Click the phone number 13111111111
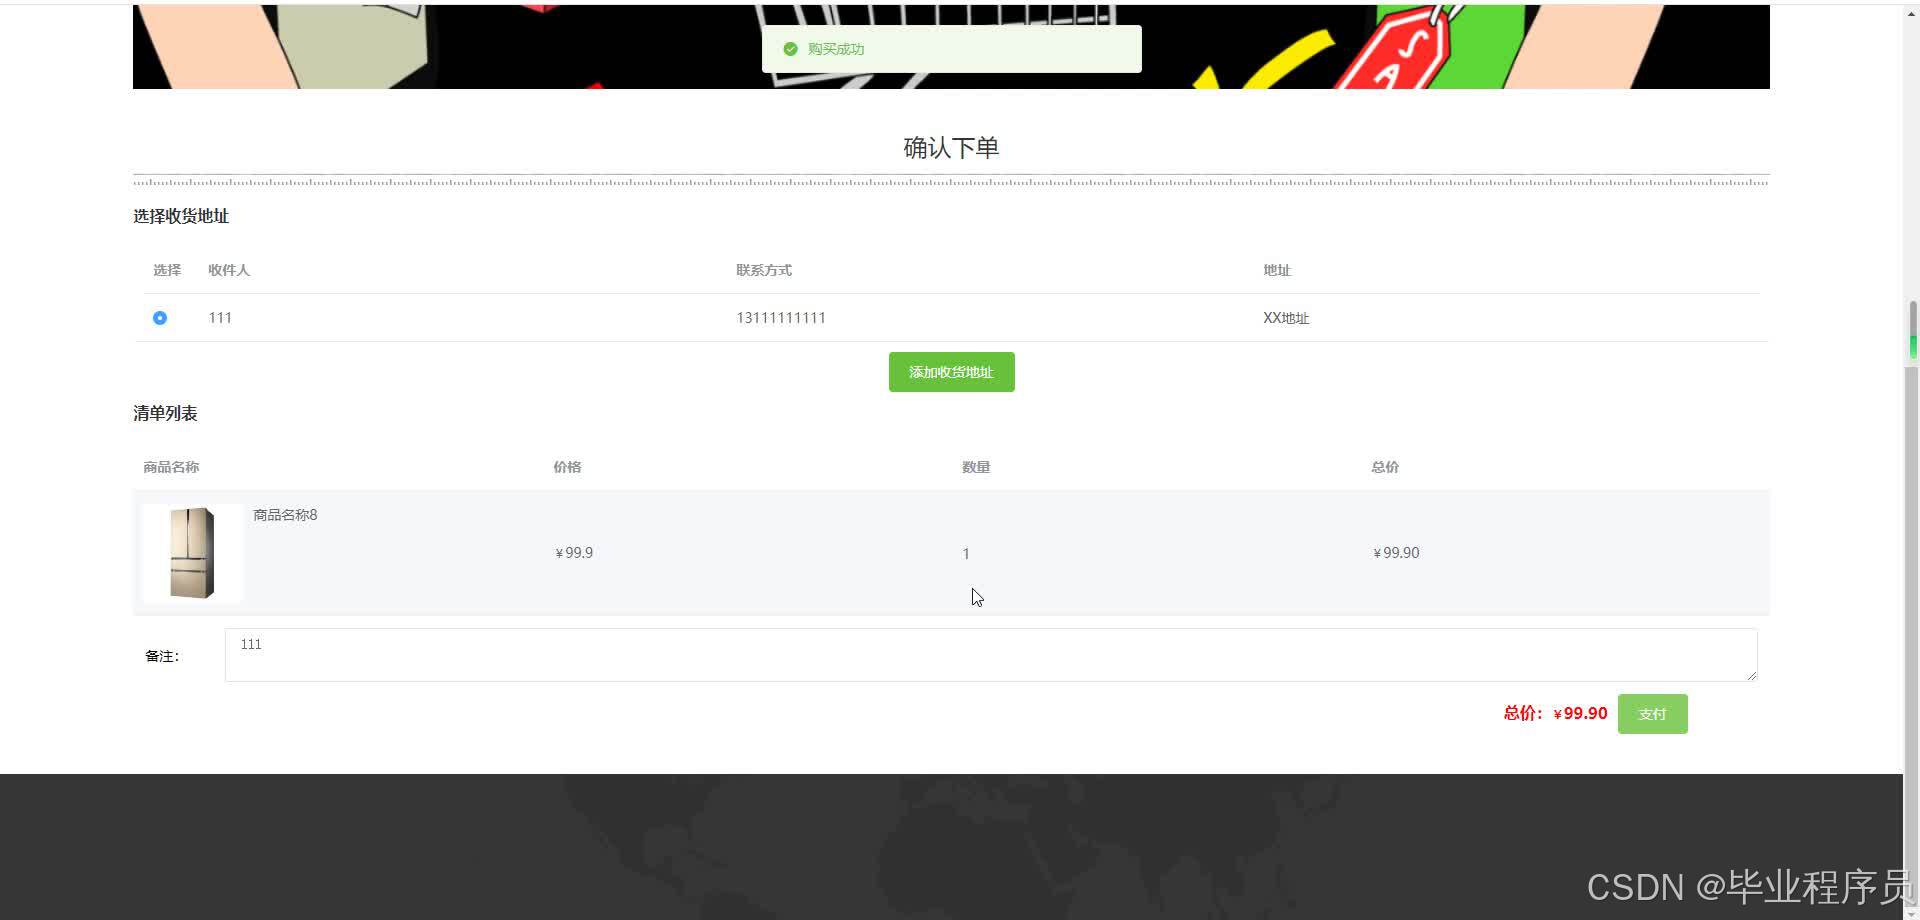Image resolution: width=1920 pixels, height=920 pixels. click(x=781, y=318)
